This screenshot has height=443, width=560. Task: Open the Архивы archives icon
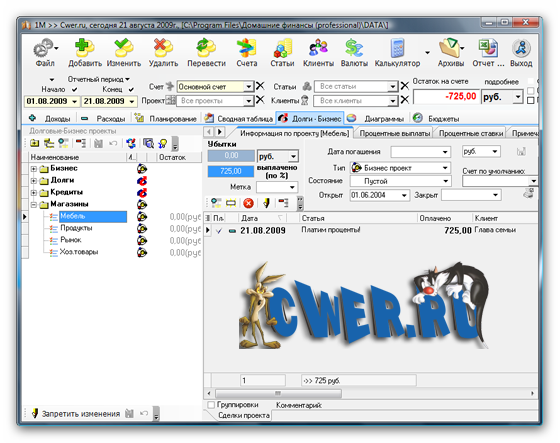point(450,48)
